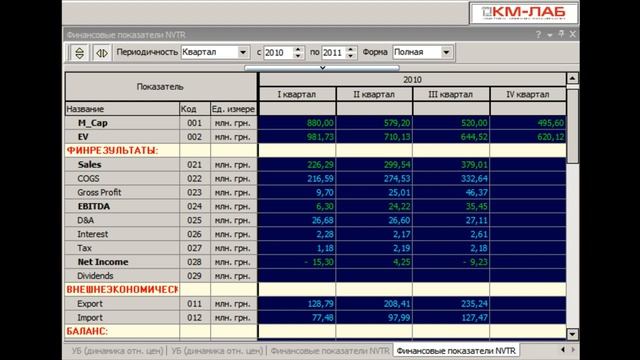Click the БАЛАНС: section heading
The height and width of the screenshot is (360, 640).
click(87, 331)
